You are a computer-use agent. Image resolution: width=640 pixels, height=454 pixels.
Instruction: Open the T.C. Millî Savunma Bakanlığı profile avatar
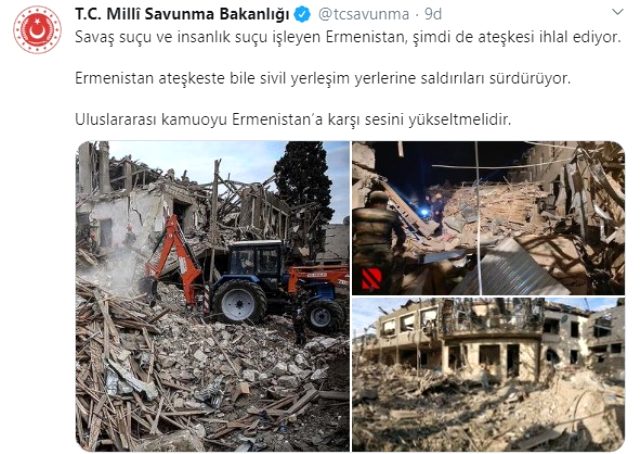click(x=37, y=30)
